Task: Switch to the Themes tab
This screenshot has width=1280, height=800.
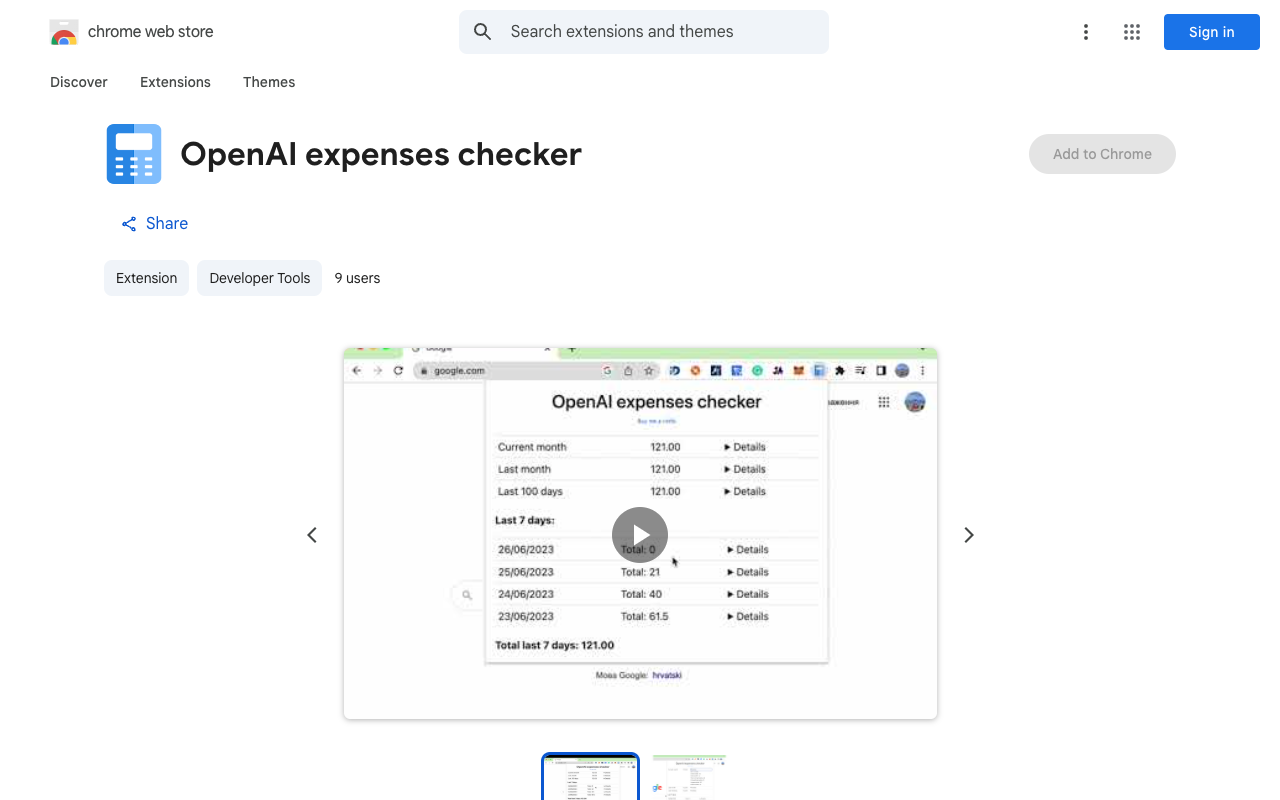Action: (269, 82)
